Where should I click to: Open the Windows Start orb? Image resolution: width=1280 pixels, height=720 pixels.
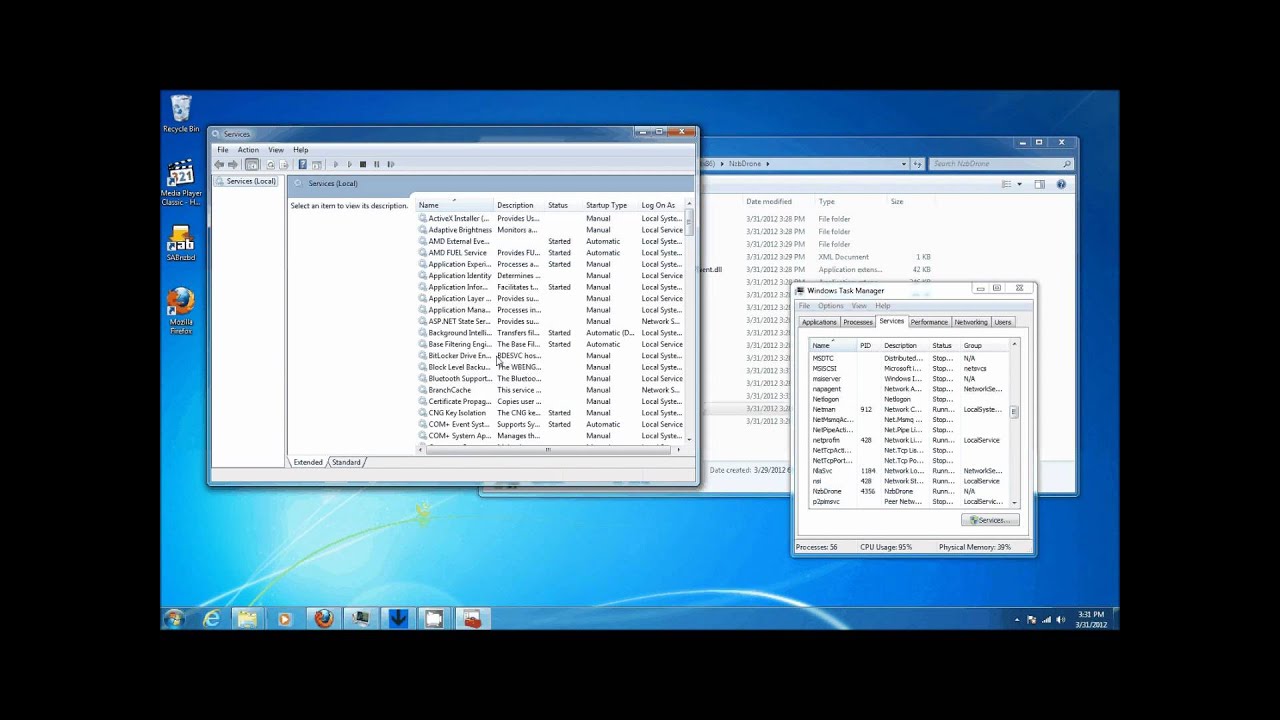click(x=174, y=619)
